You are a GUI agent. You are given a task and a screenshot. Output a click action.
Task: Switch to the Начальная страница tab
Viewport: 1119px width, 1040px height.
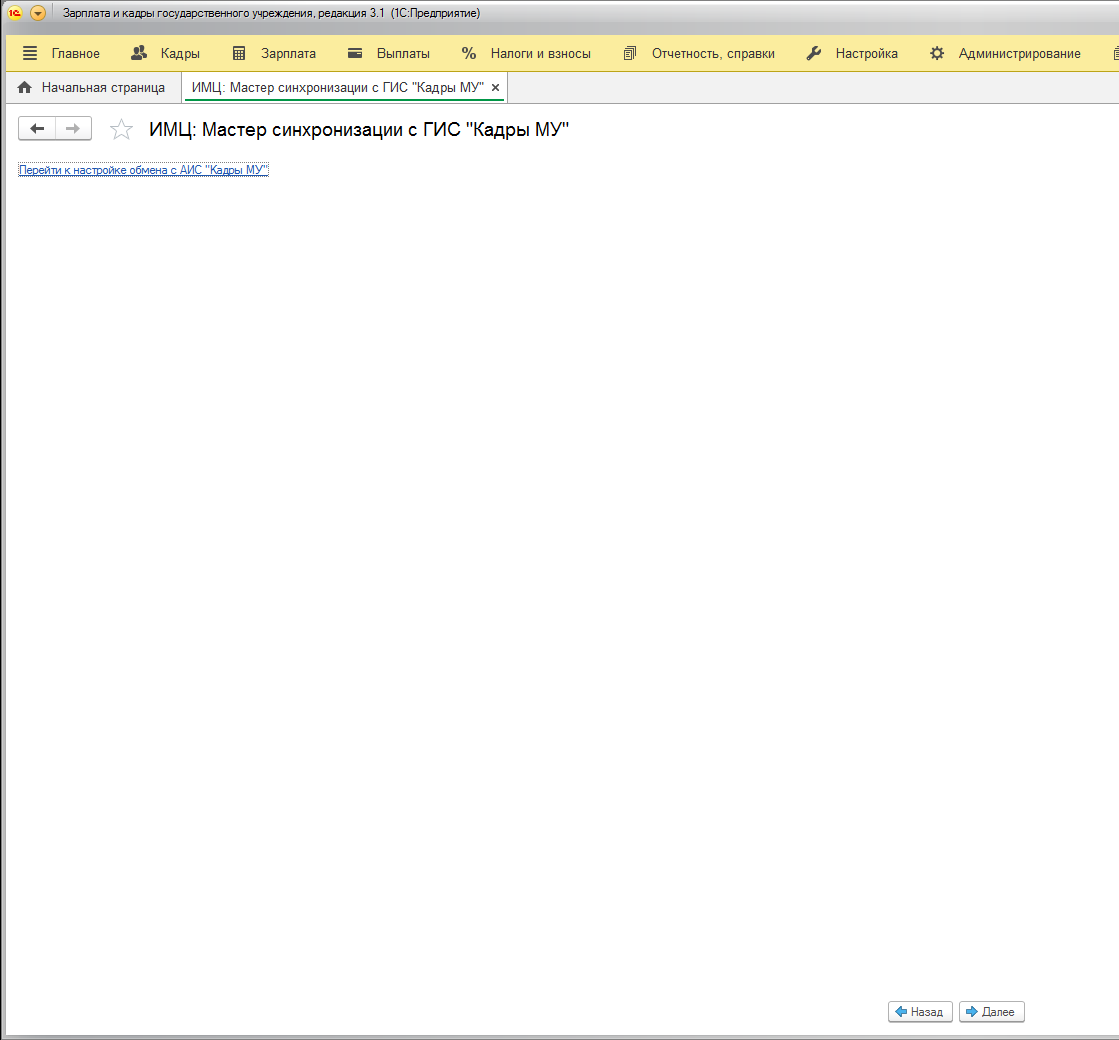coord(92,88)
